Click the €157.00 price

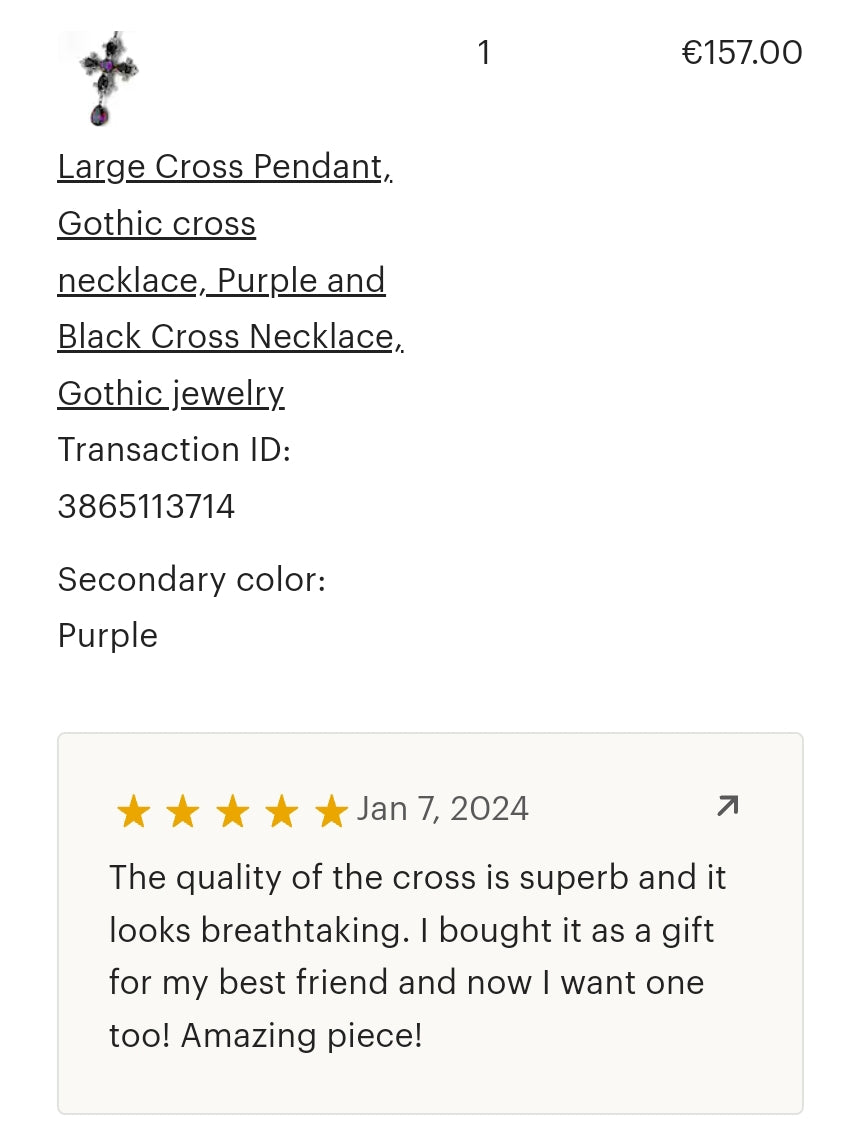741,53
